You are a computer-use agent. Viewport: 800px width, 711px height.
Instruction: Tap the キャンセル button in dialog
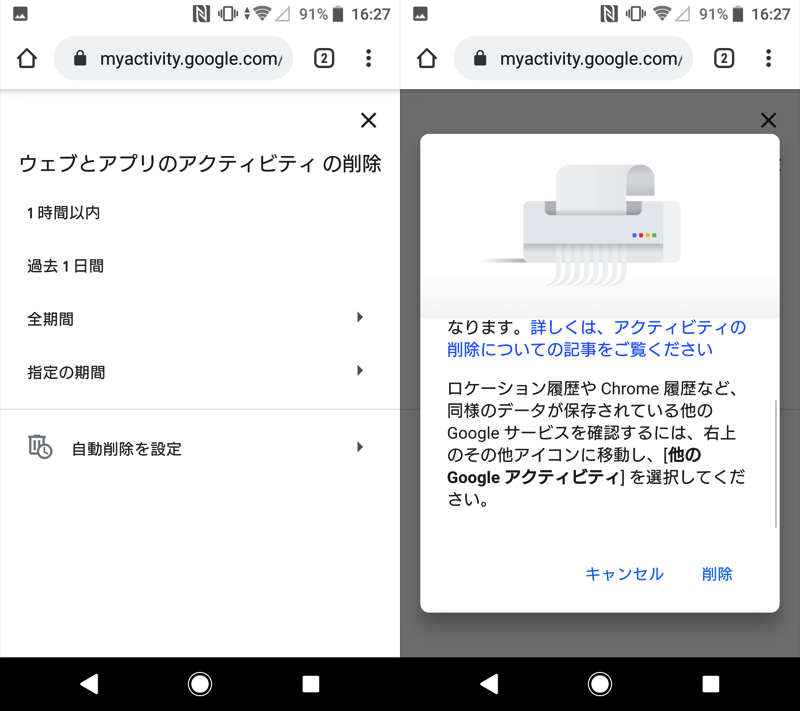pos(624,574)
